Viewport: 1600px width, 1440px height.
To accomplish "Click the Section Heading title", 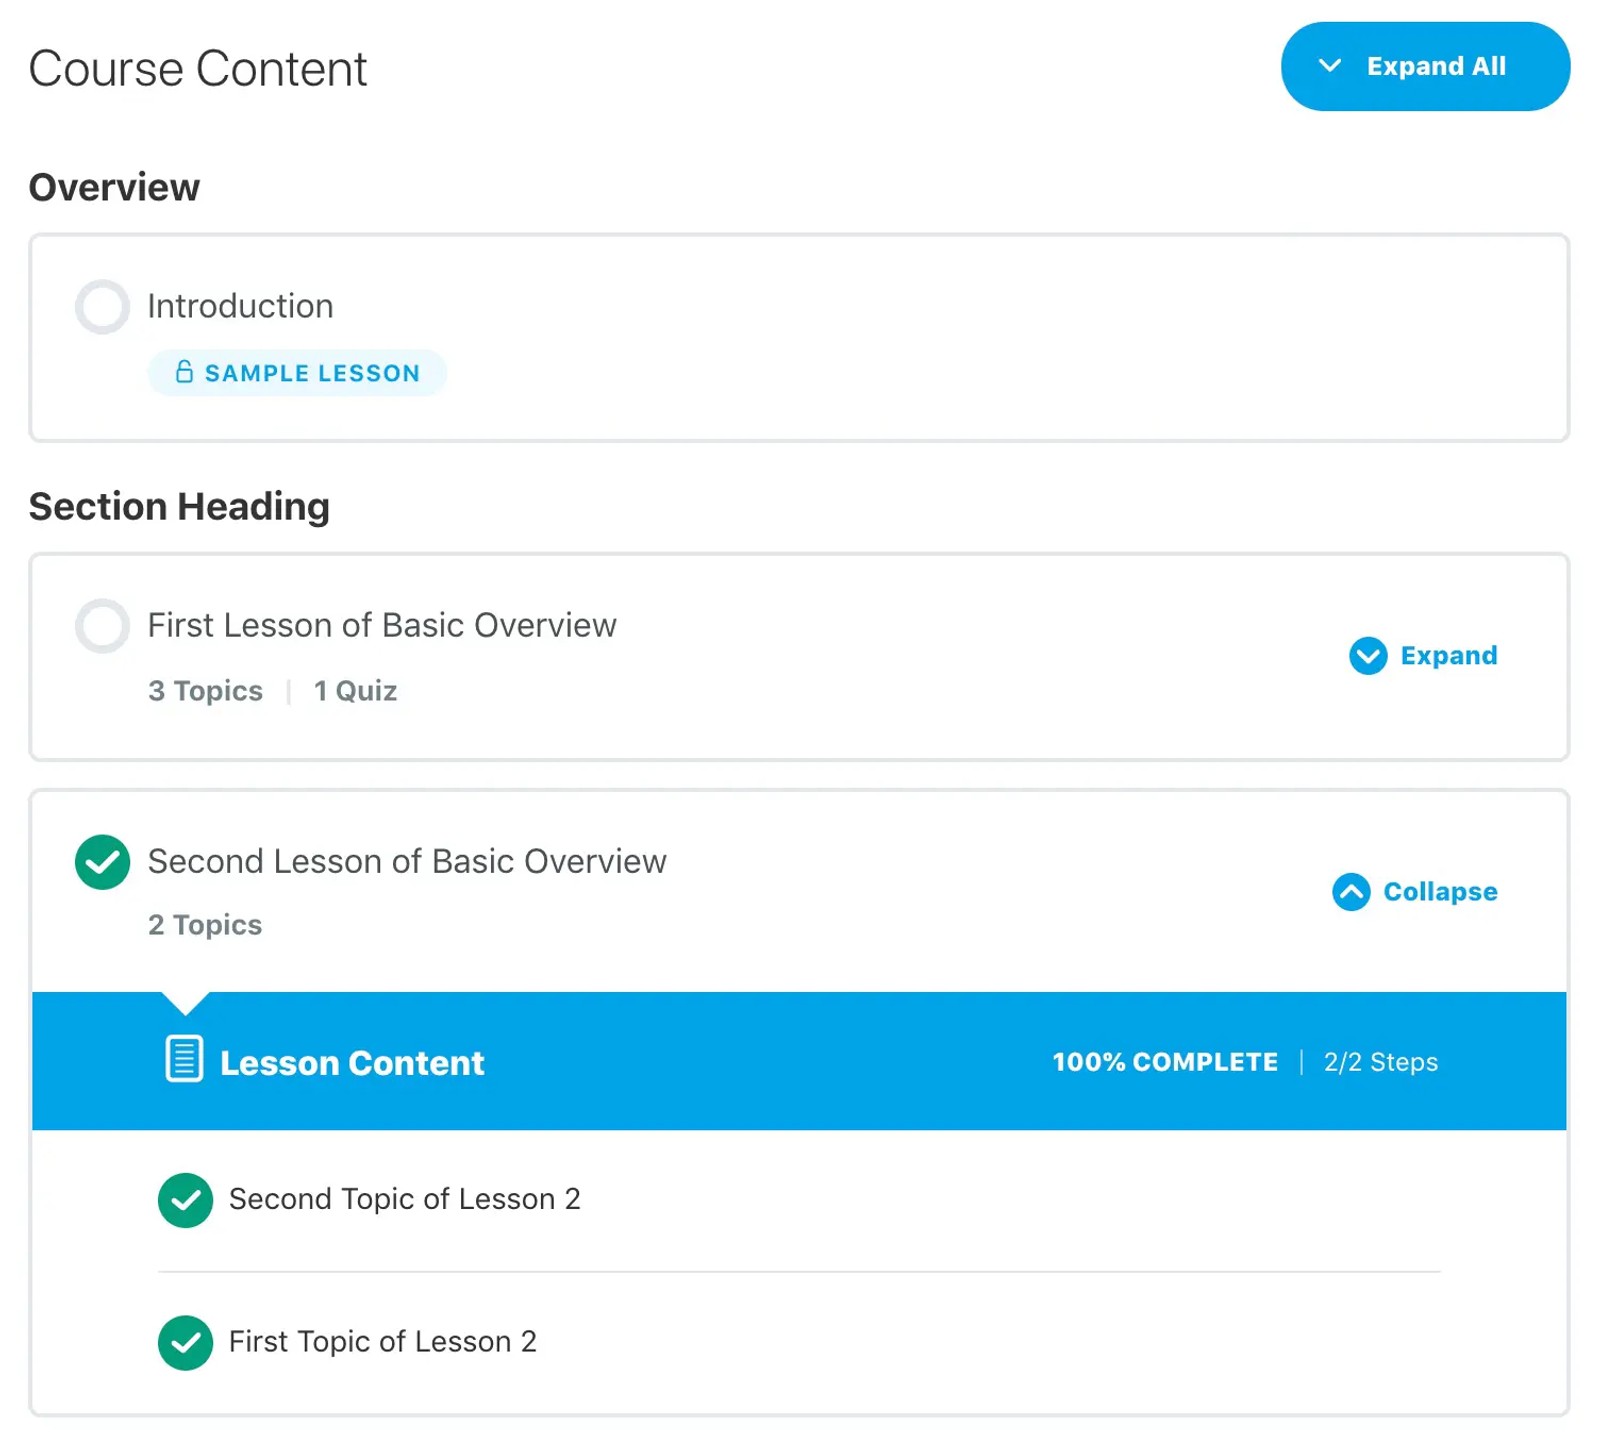I will [179, 507].
